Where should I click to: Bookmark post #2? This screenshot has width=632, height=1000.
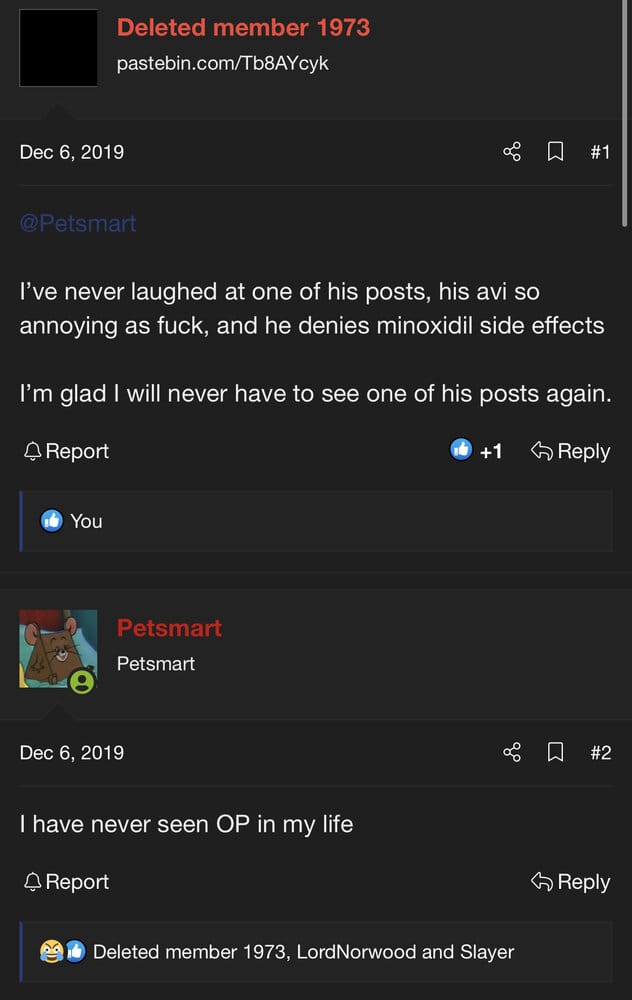point(555,753)
